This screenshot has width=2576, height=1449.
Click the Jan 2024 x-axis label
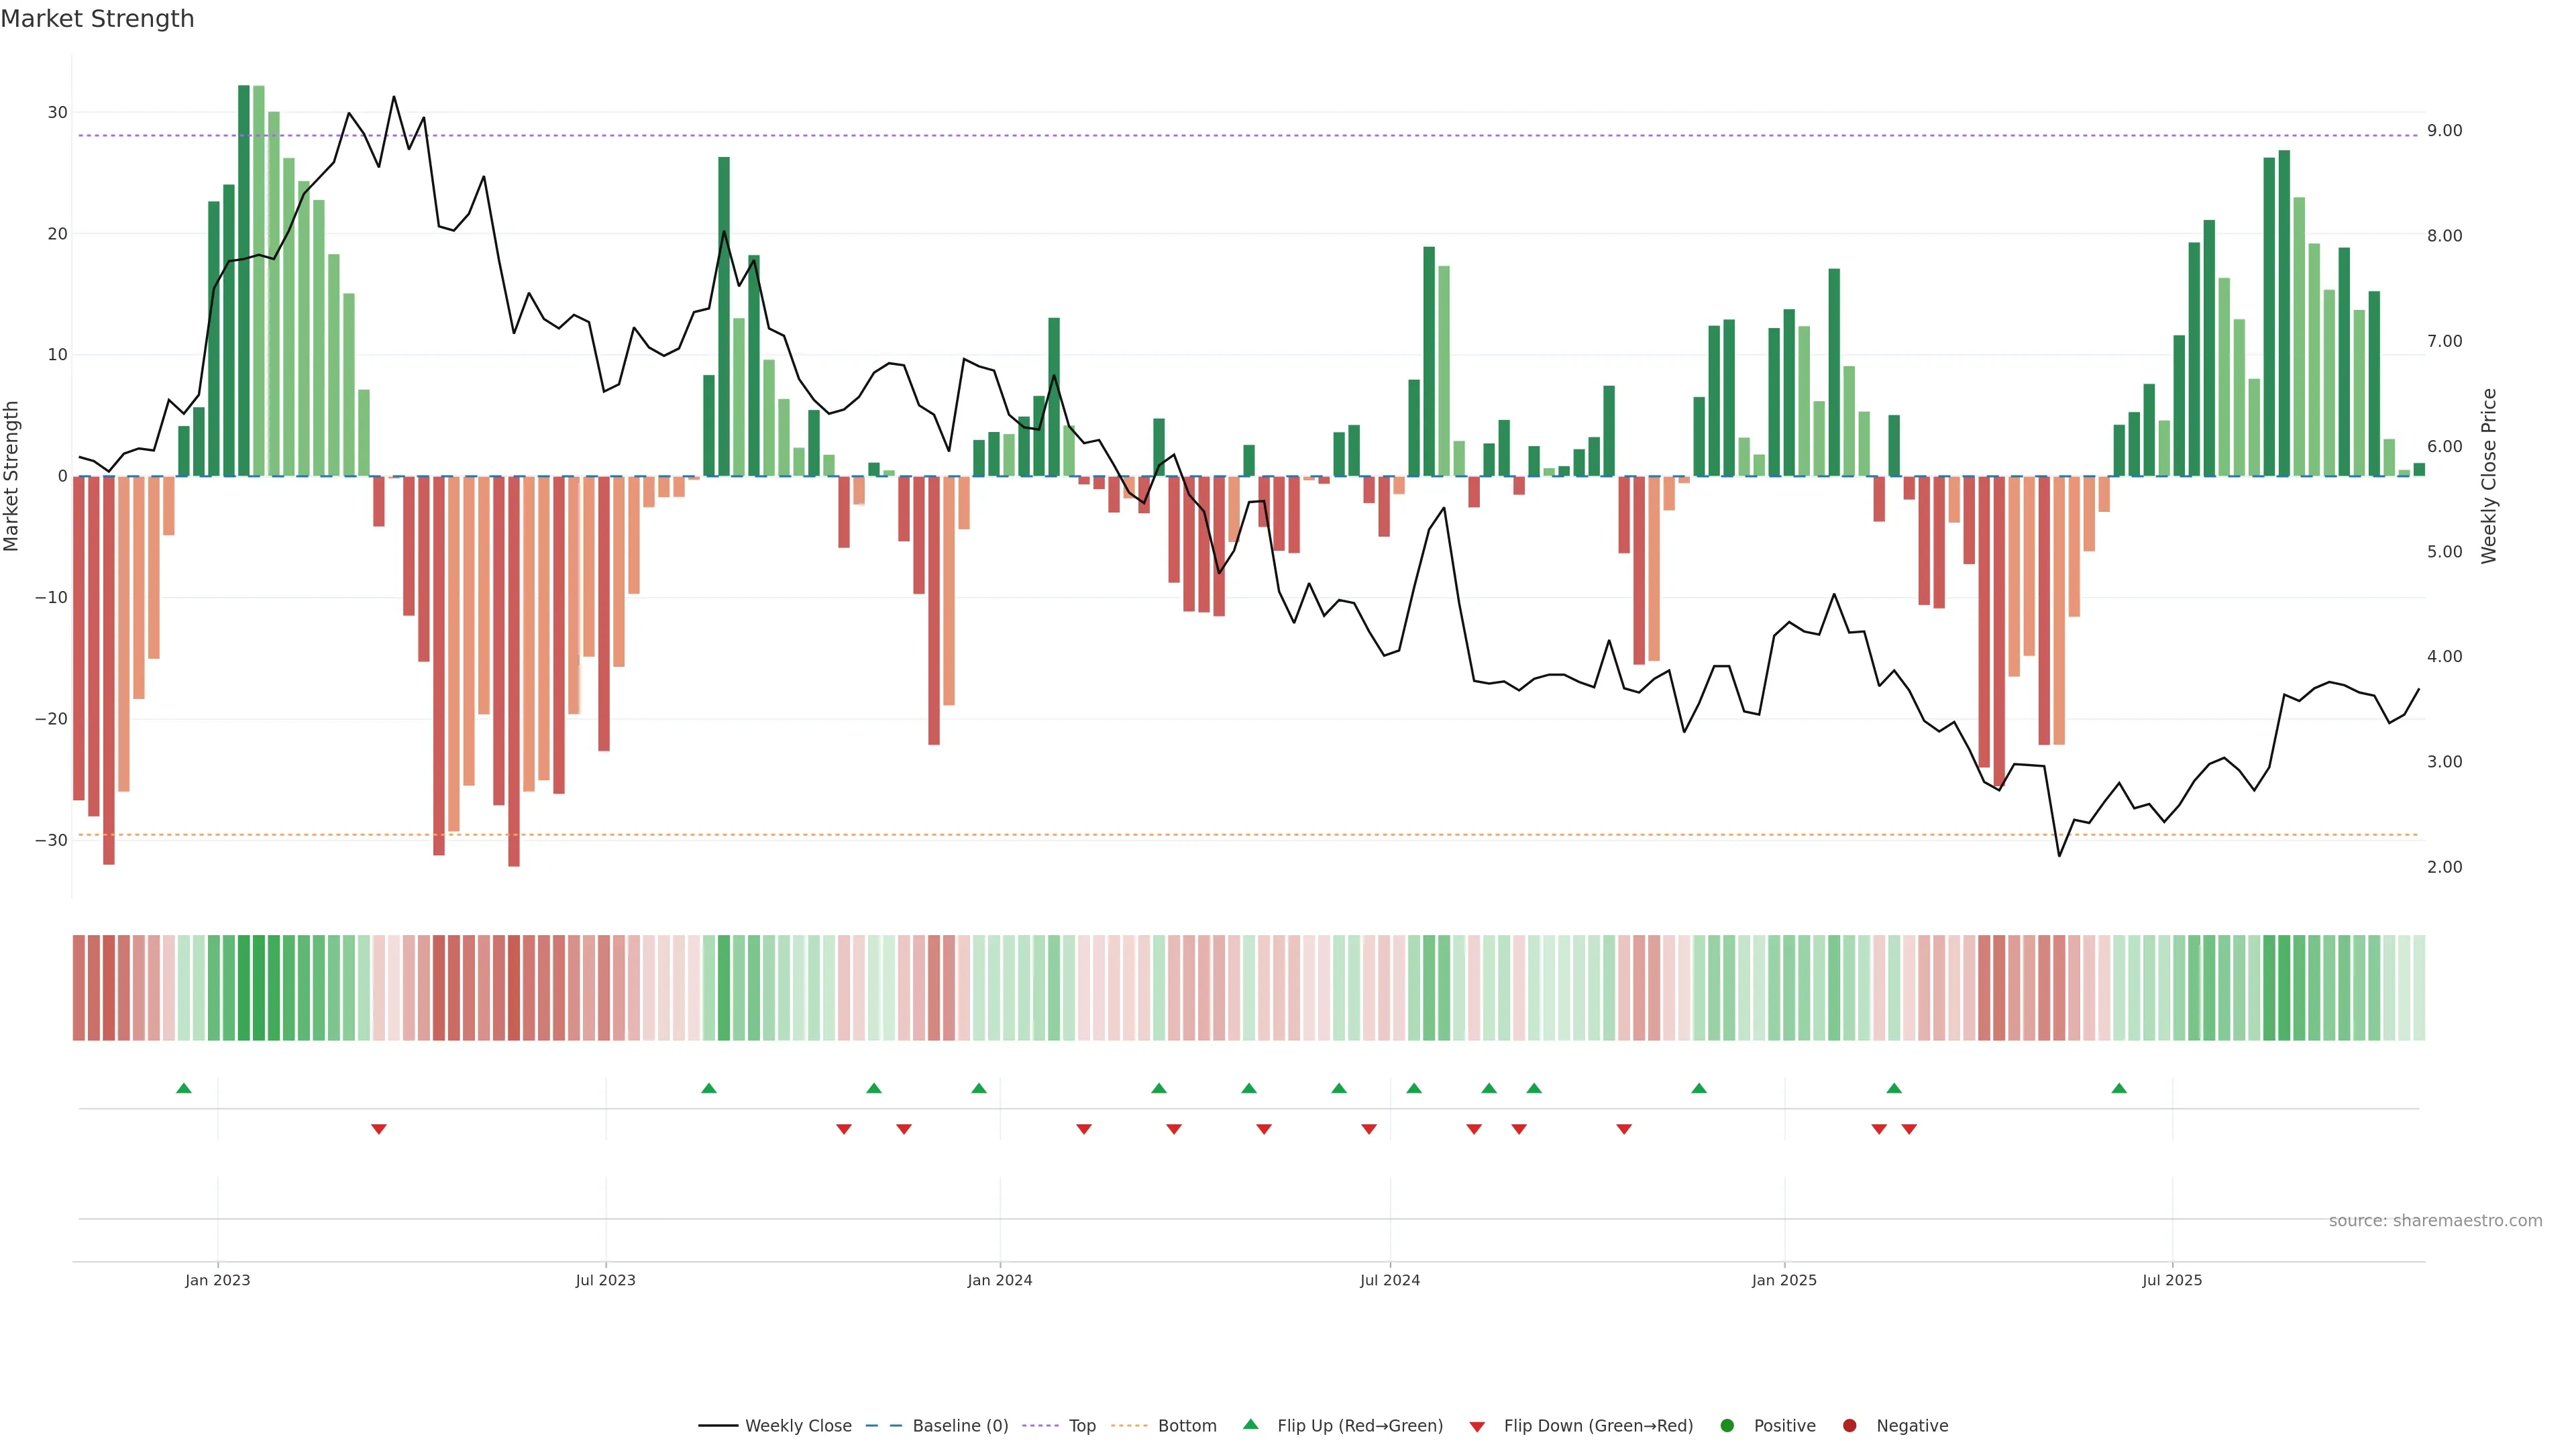pos(999,1280)
